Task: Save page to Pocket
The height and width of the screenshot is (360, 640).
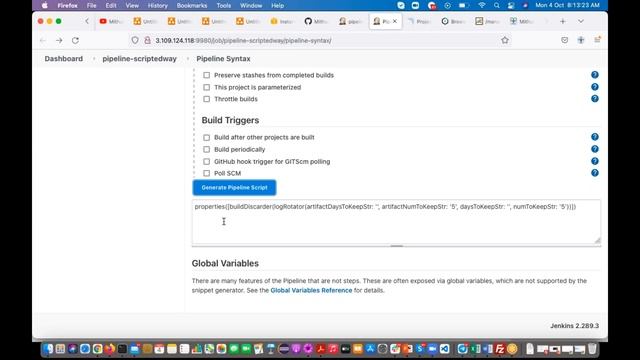Action: point(564,40)
